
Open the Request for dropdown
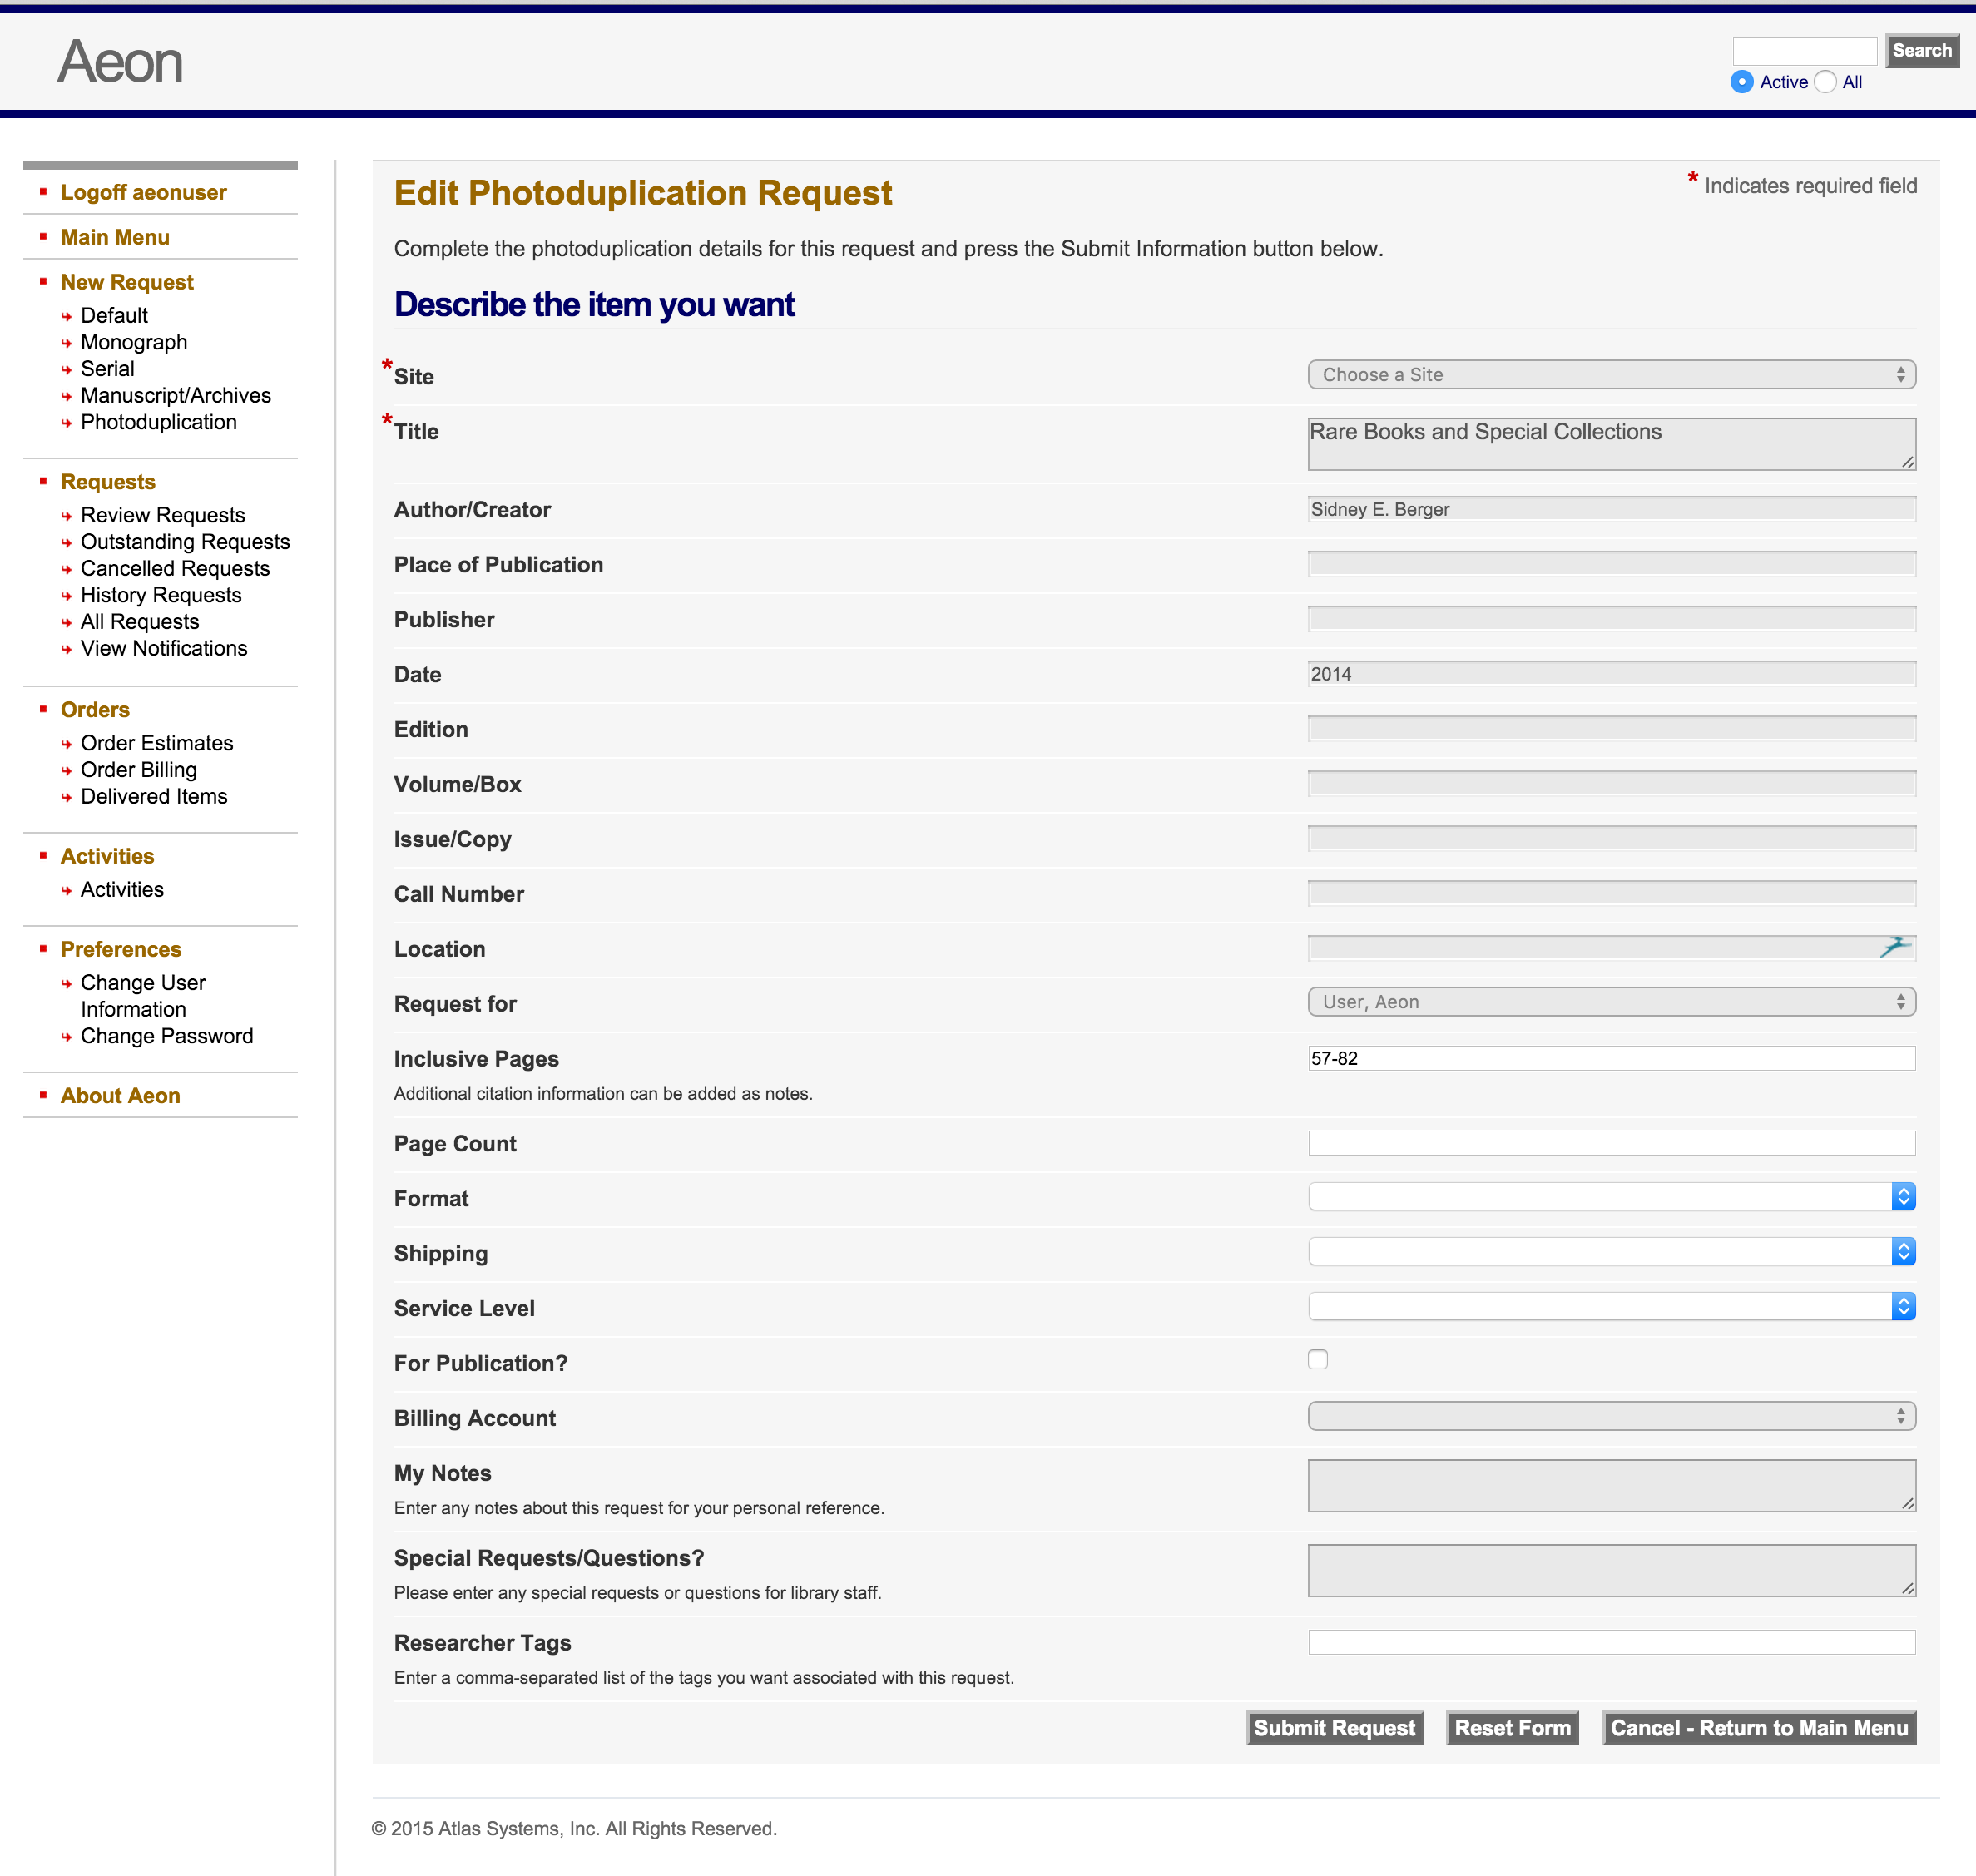tap(1611, 1002)
